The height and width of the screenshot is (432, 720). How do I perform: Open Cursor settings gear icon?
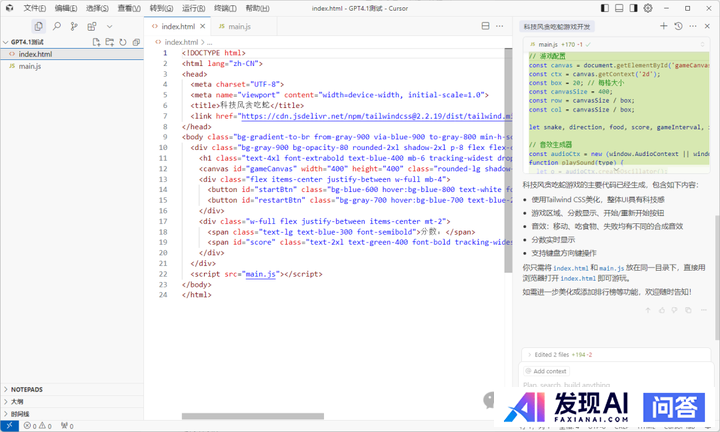pyautogui.click(x=647, y=8)
